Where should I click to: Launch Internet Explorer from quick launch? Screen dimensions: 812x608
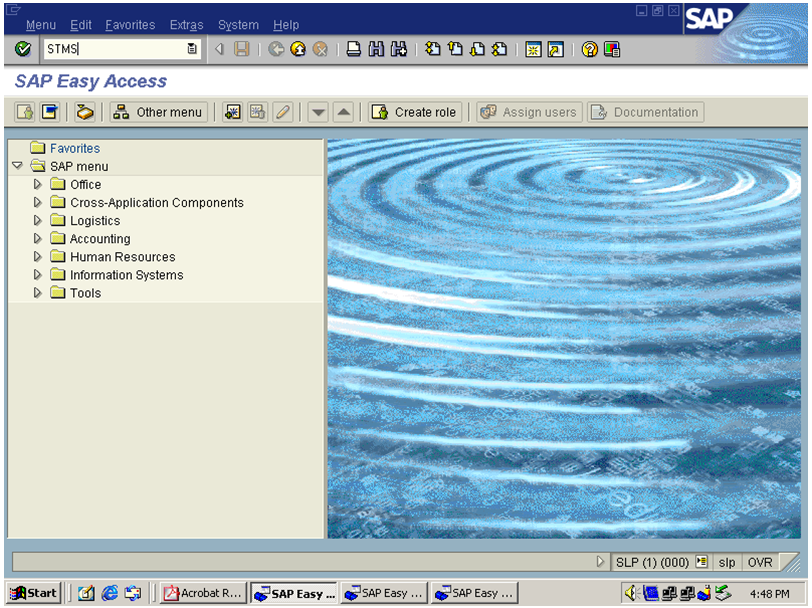click(x=109, y=593)
